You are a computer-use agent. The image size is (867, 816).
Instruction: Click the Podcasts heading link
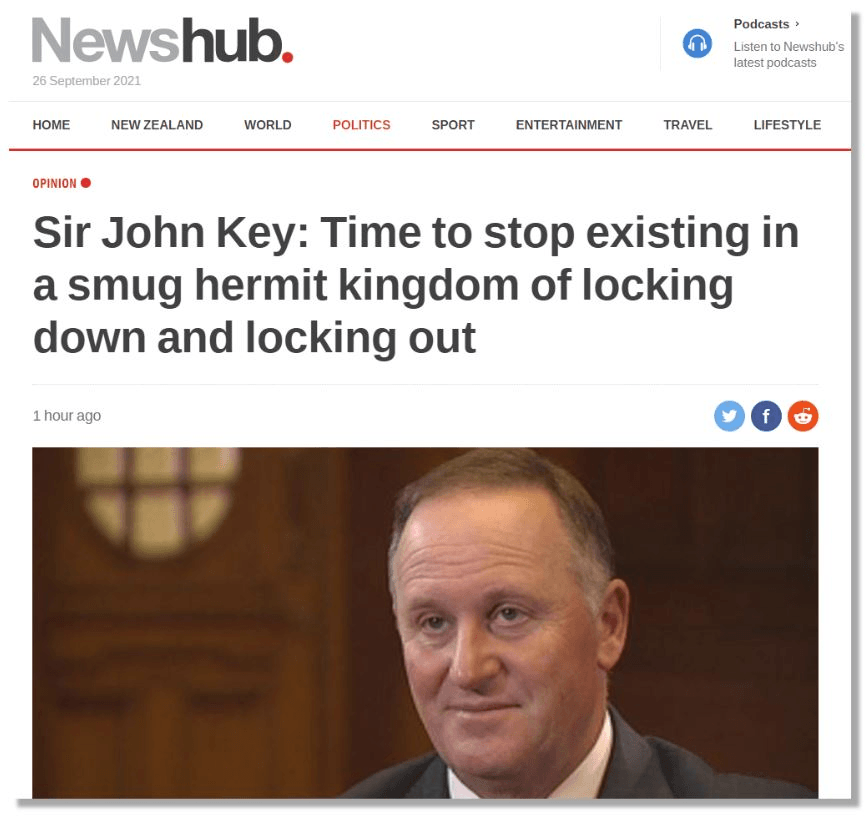point(761,24)
